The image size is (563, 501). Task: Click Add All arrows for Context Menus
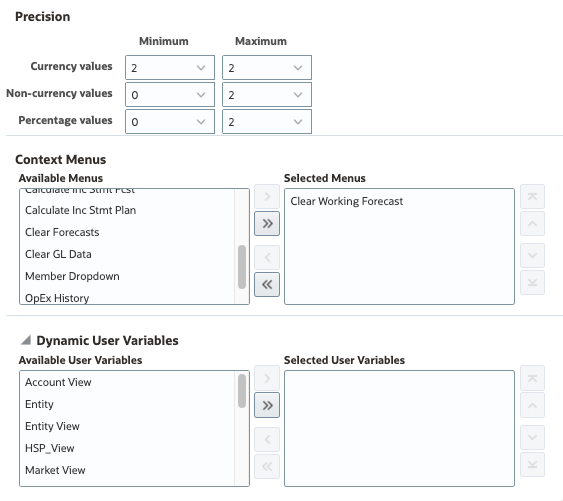(267, 224)
